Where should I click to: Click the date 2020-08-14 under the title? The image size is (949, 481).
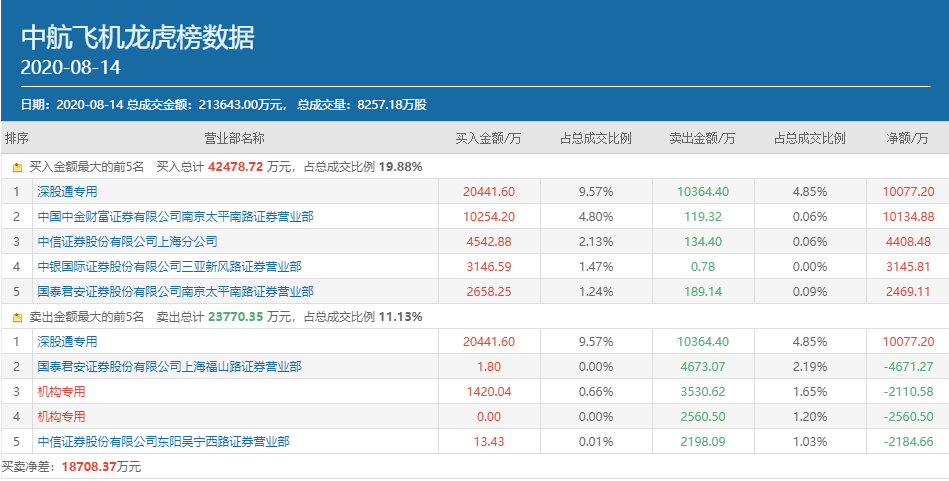click(x=71, y=67)
